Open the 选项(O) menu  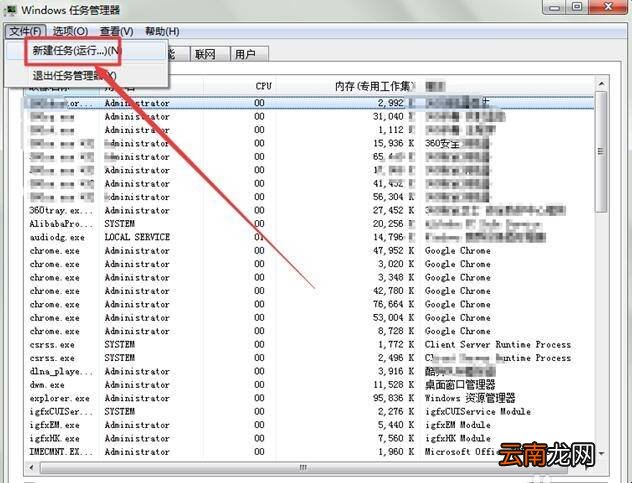click(x=71, y=31)
